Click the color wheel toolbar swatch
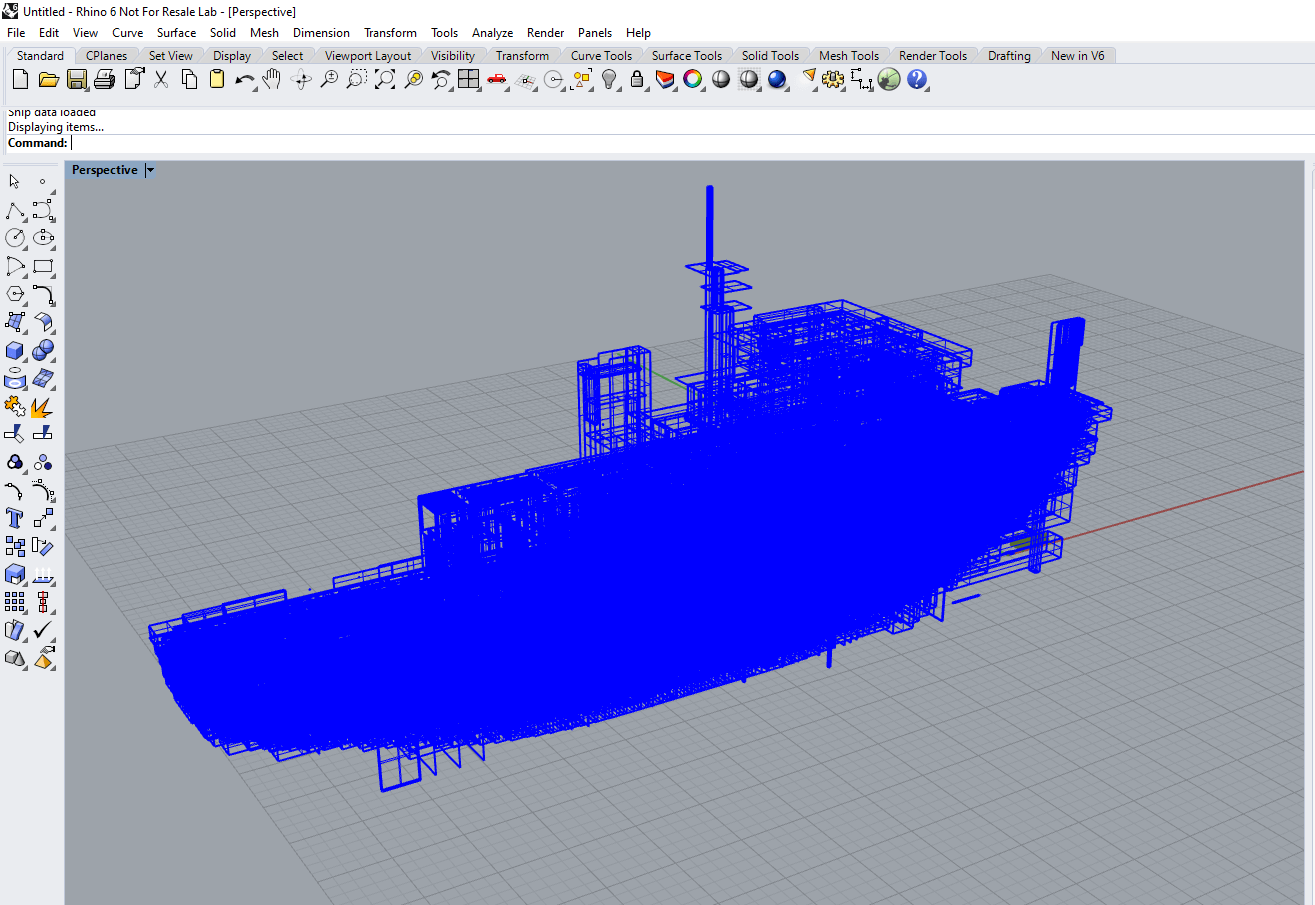Viewport: 1315px width, 905px height. pyautogui.click(x=693, y=80)
